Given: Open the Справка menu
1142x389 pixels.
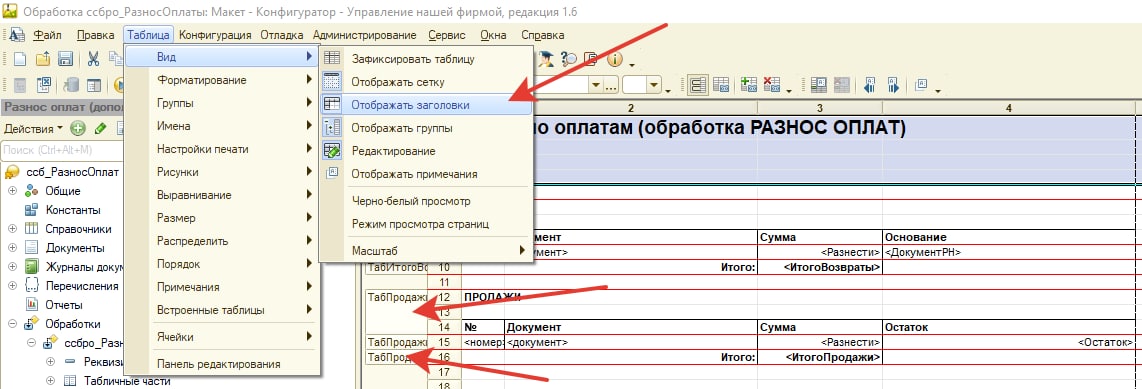Looking at the screenshot, I should [x=543, y=35].
